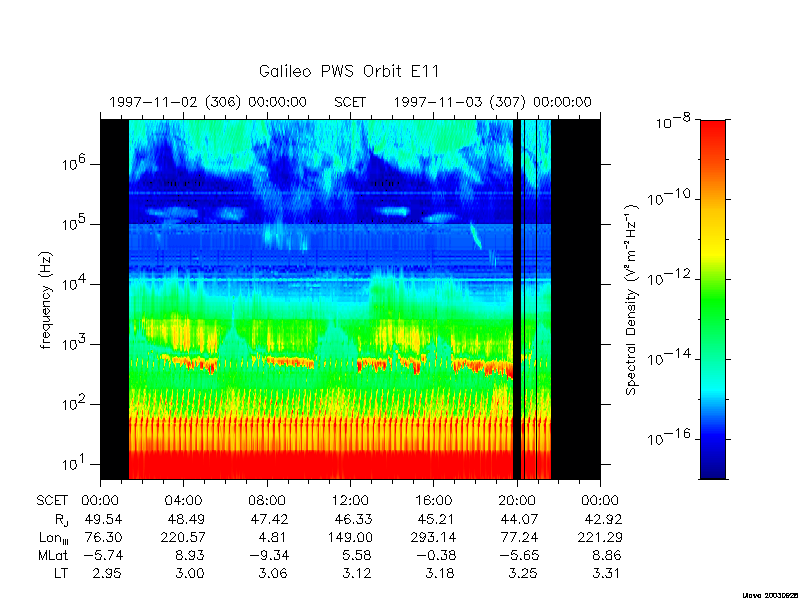Click the 'Spectral Density' colorbar label
This screenshot has width=800, height=600.
(632, 300)
